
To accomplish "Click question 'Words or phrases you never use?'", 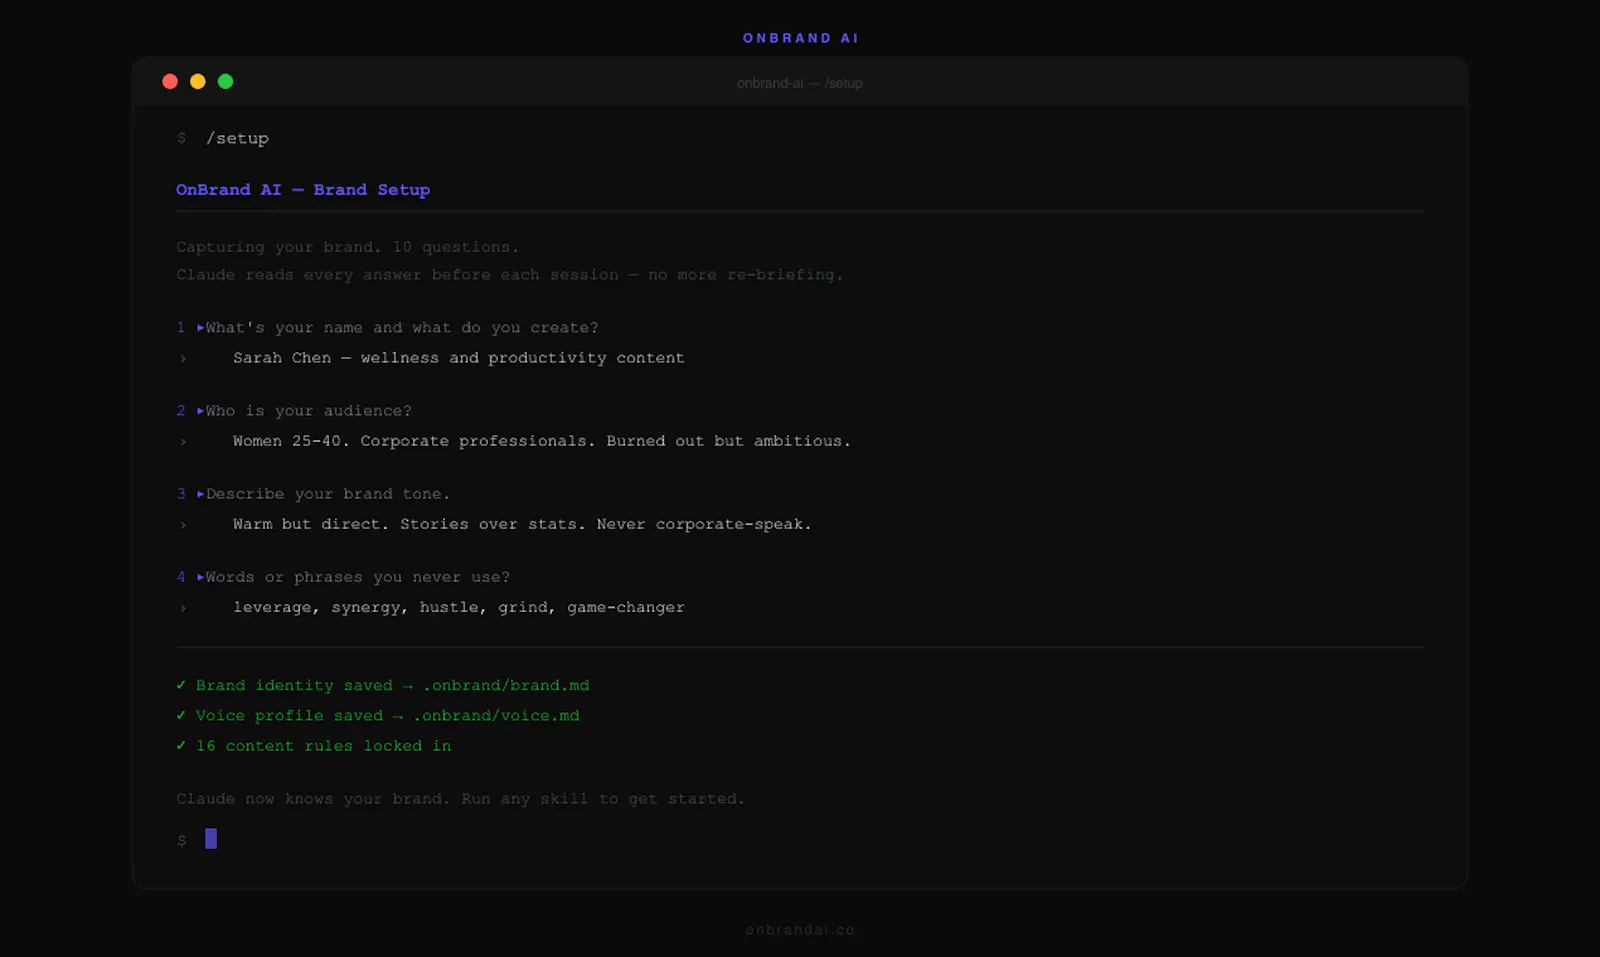I will pyautogui.click(x=358, y=577).
